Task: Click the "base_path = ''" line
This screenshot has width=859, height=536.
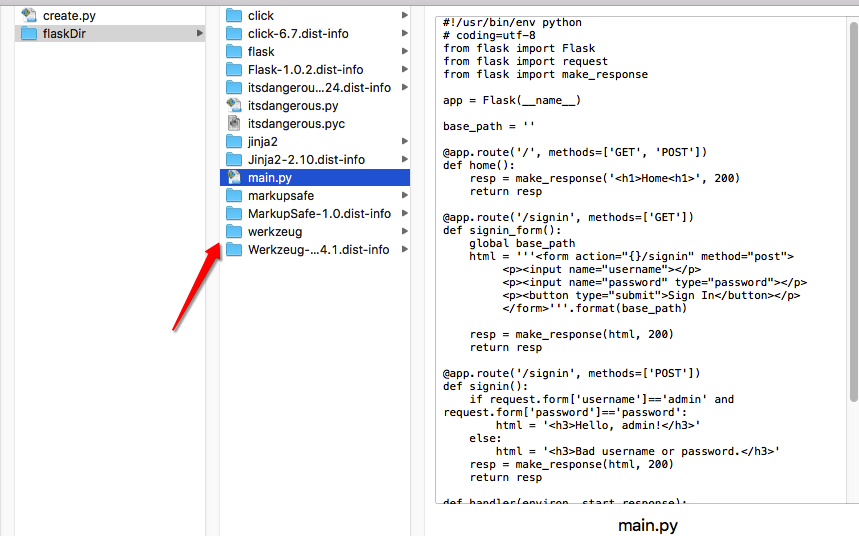Action: (489, 126)
